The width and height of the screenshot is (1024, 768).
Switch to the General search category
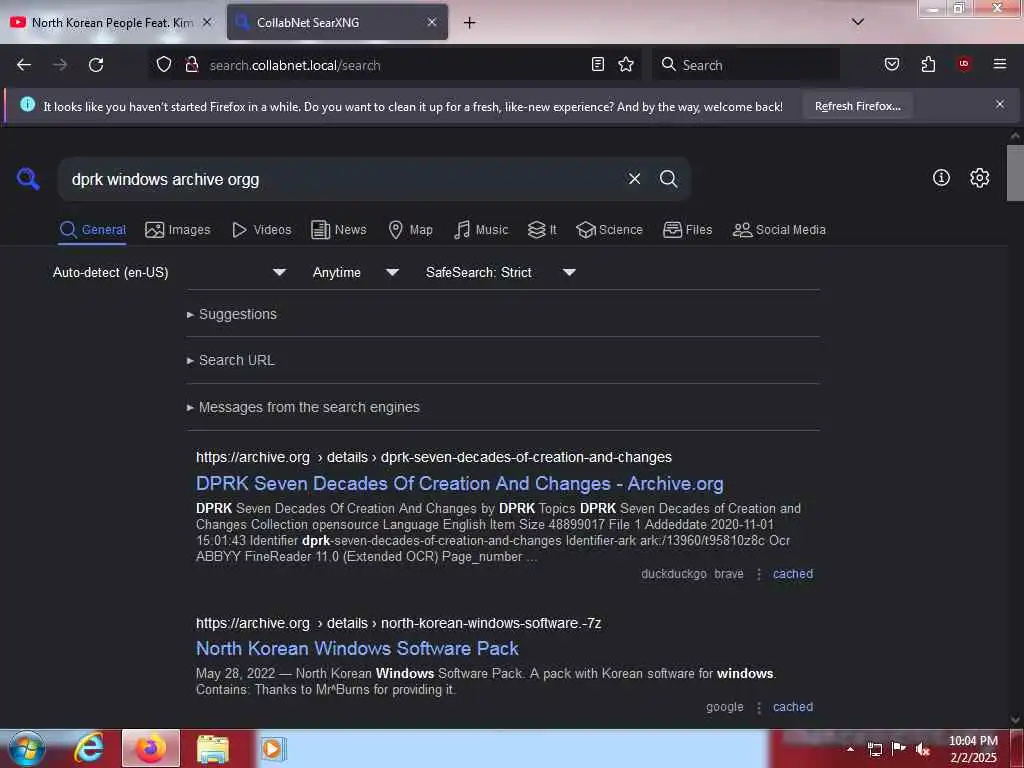tap(92, 230)
